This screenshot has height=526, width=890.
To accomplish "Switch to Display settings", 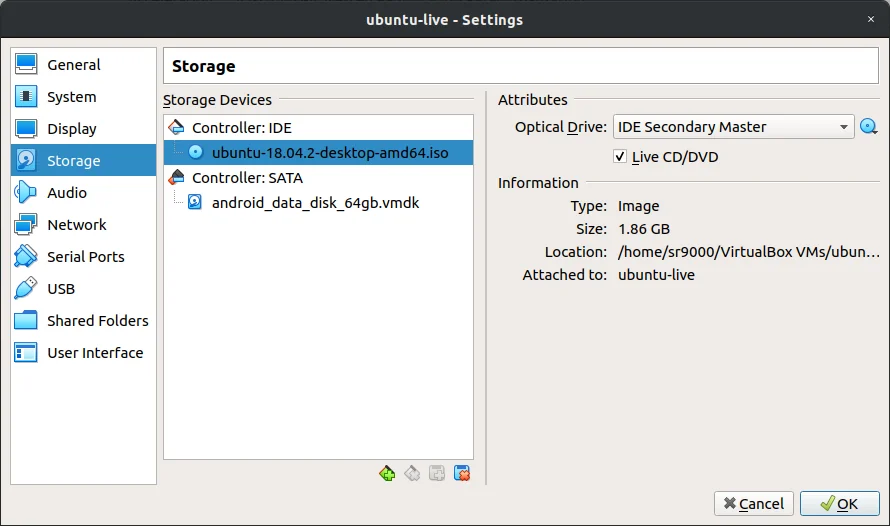I will [83, 129].
